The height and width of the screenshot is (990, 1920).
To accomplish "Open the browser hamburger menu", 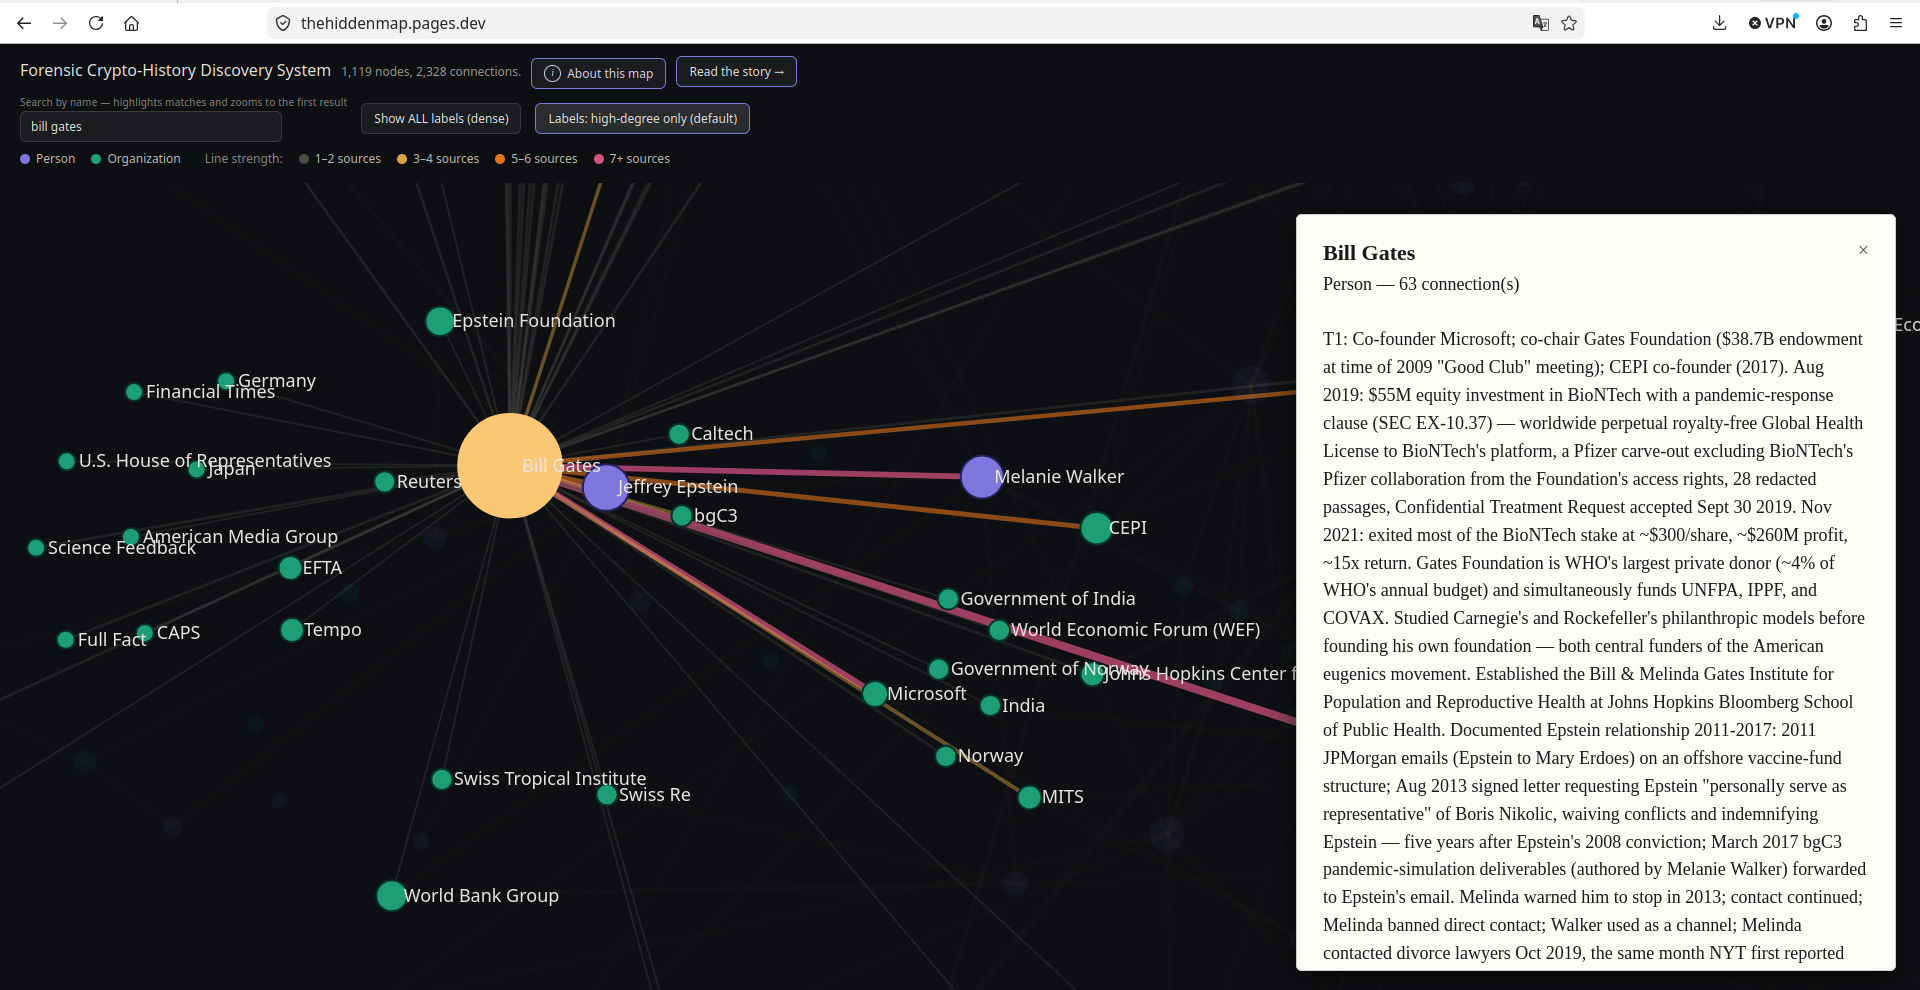I will (x=1896, y=23).
